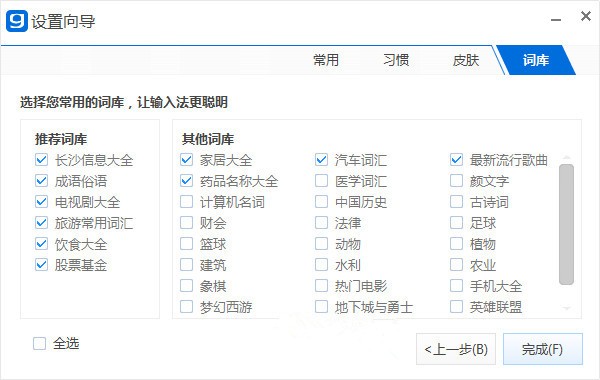Uncheck the 长沙信息大全 dictionary
This screenshot has height=380, width=600.
41,160
